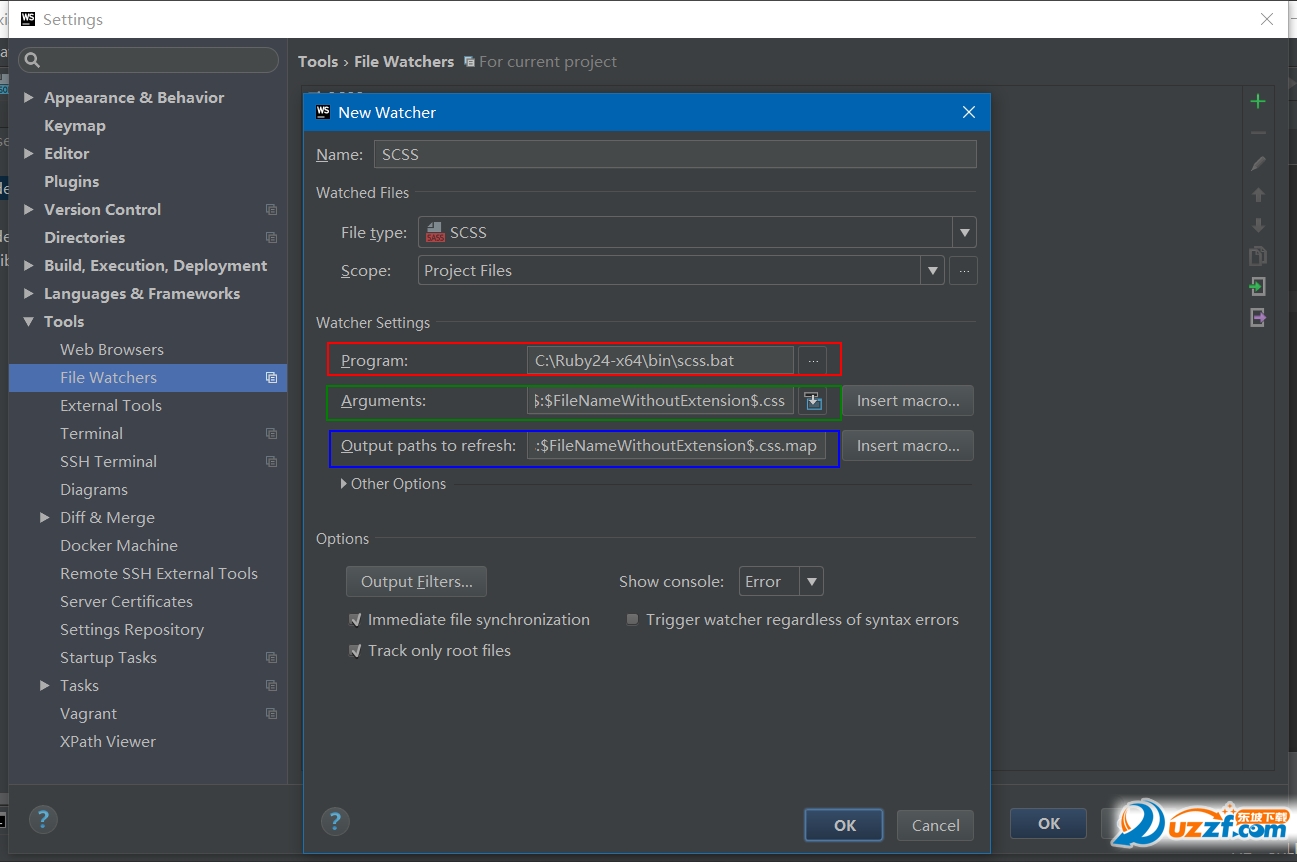The image size is (1297, 862).
Task: Click the Scope ellipsis button
Action: pos(963,271)
